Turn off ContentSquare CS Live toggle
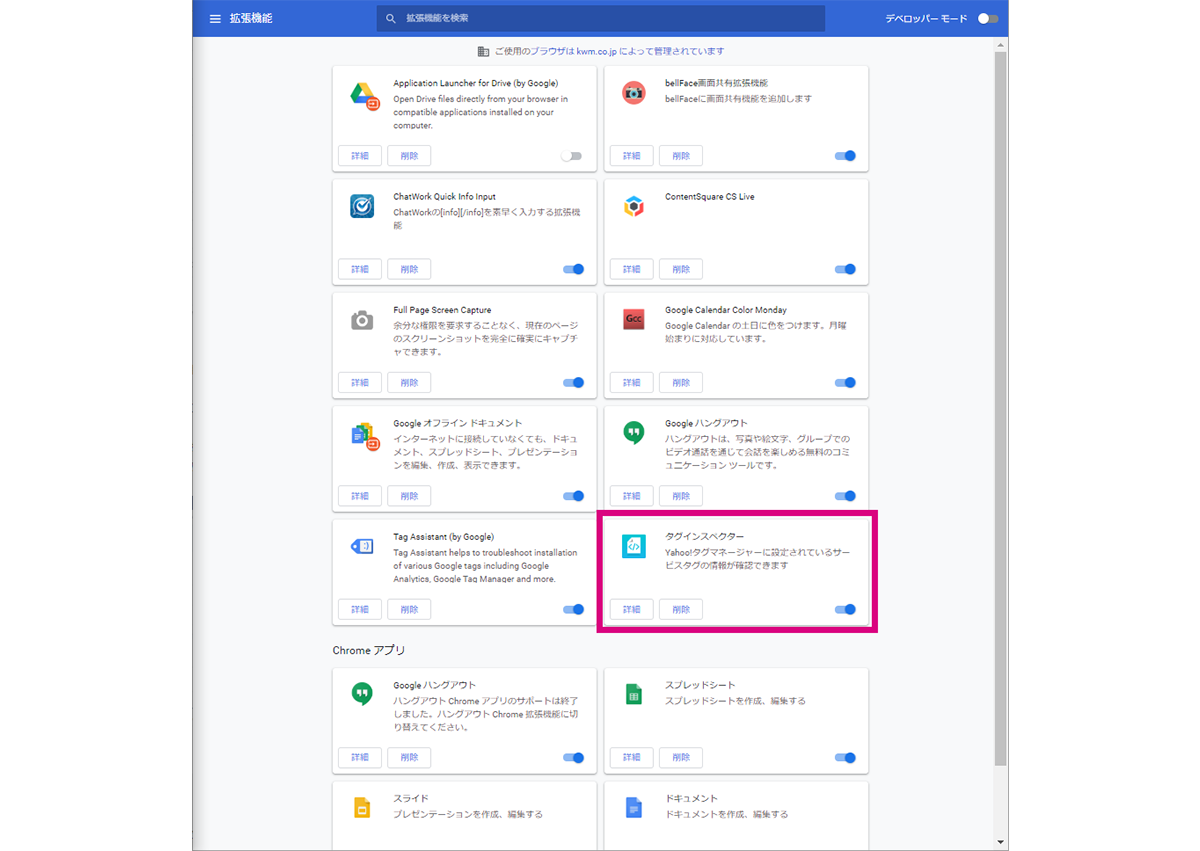Image resolution: width=1200 pixels, height=851 pixels. click(845, 269)
